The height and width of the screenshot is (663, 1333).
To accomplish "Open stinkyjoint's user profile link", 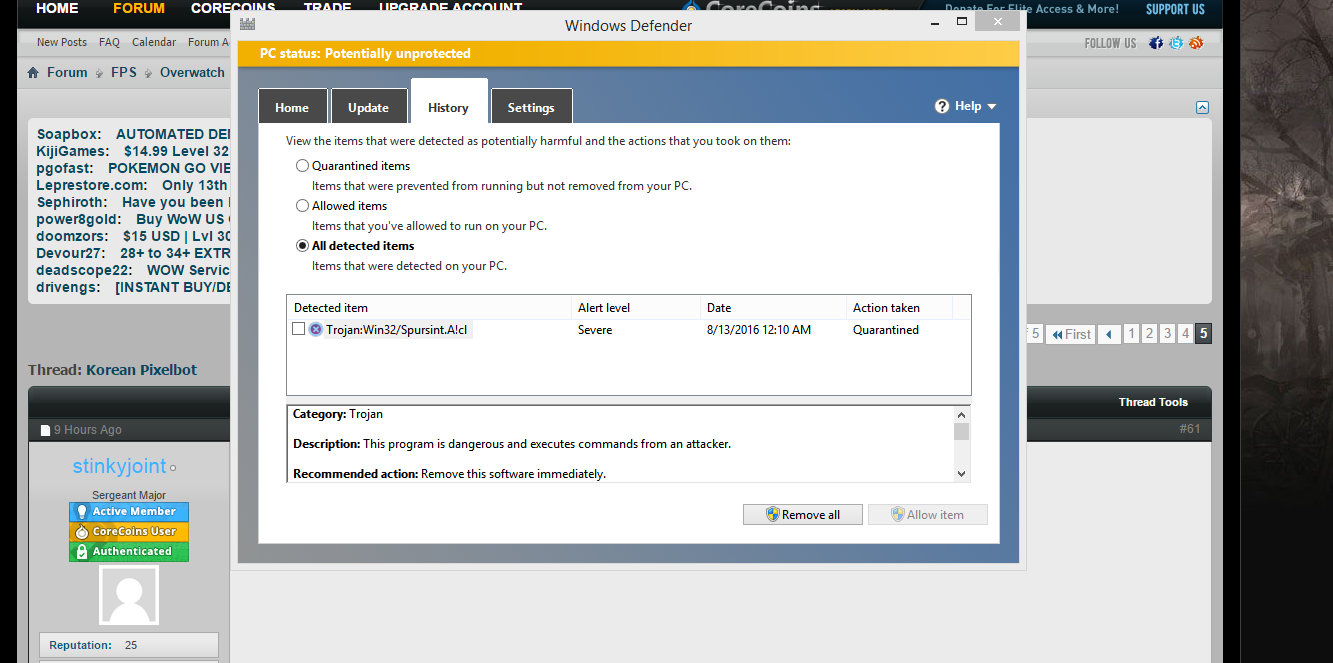I will 119,466.
